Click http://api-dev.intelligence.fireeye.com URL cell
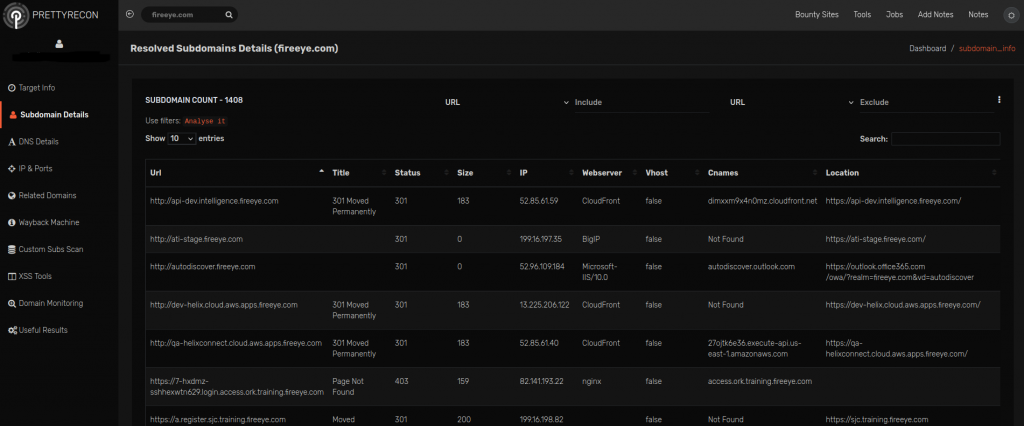The height and width of the screenshot is (426, 1024). (214, 201)
